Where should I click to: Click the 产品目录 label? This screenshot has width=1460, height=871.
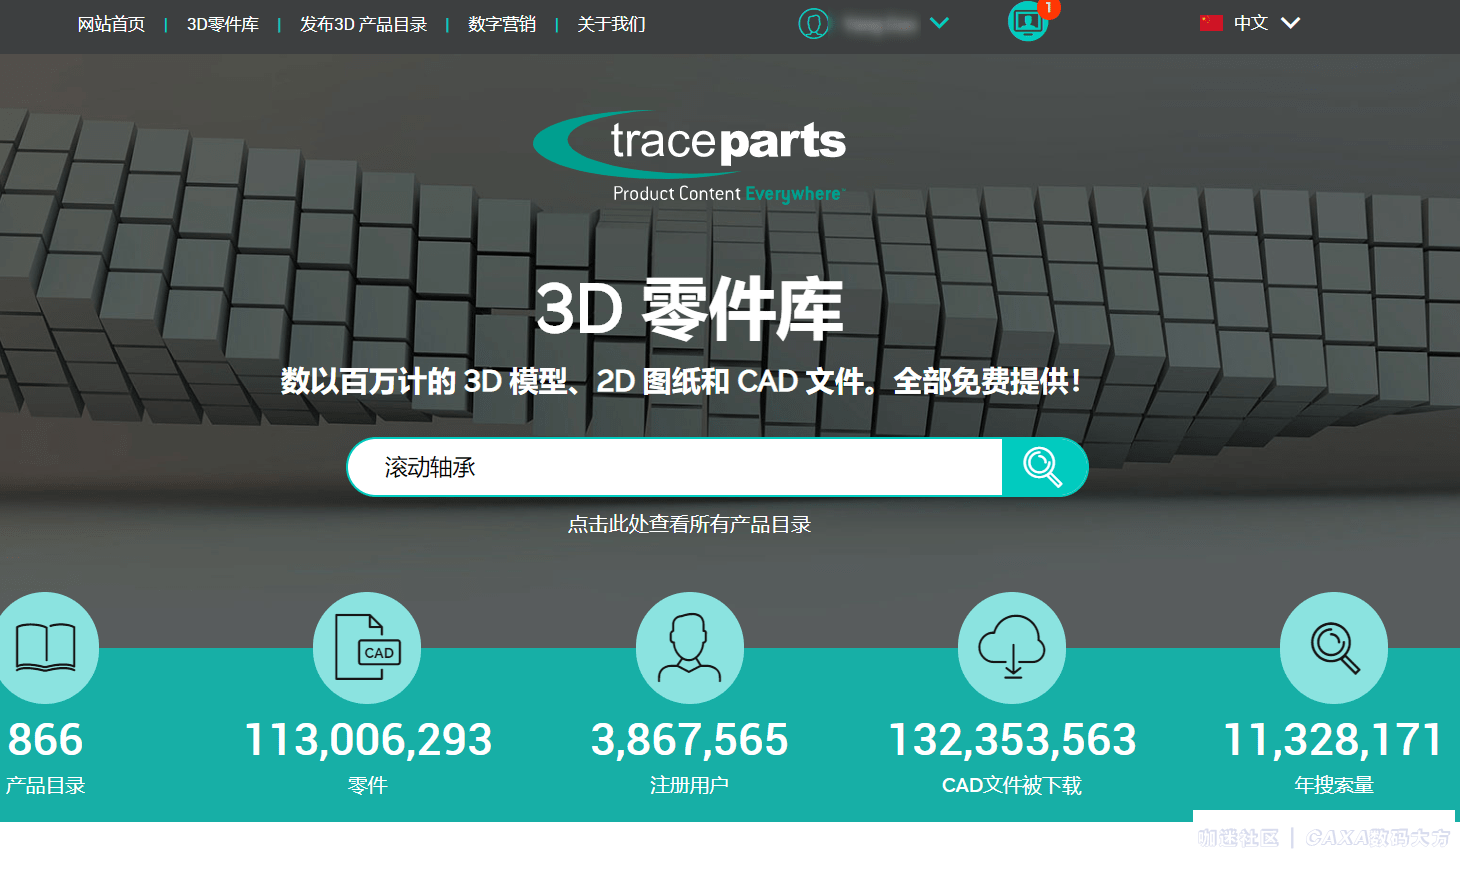point(45,786)
